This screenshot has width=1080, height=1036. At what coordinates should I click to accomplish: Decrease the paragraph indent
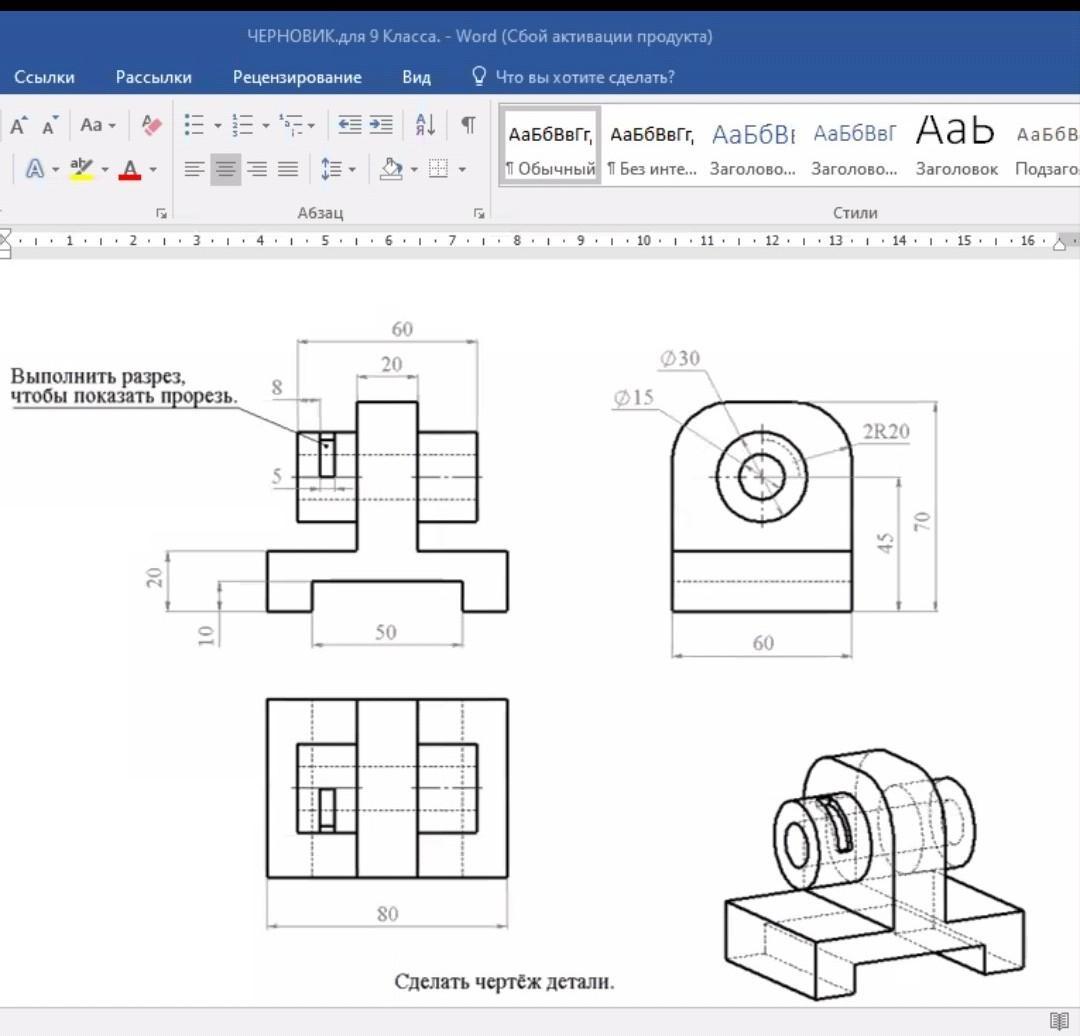click(349, 125)
